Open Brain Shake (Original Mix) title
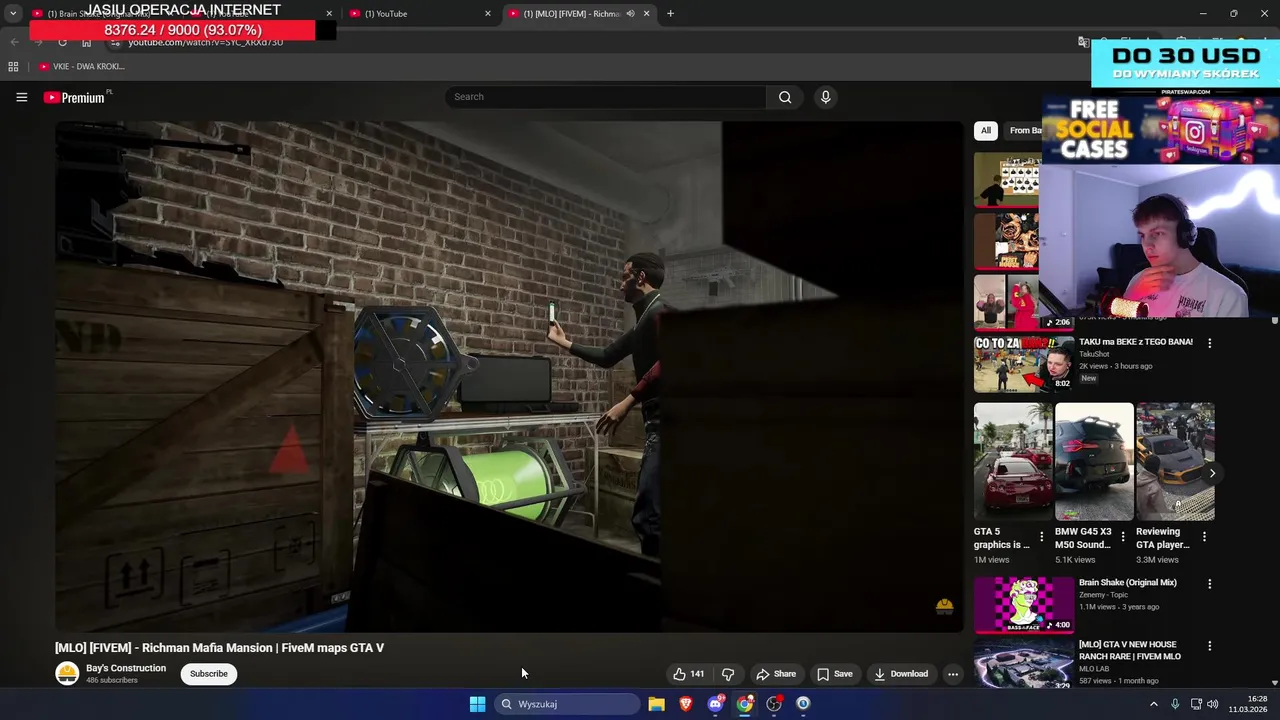The height and width of the screenshot is (720, 1280). click(1128, 582)
